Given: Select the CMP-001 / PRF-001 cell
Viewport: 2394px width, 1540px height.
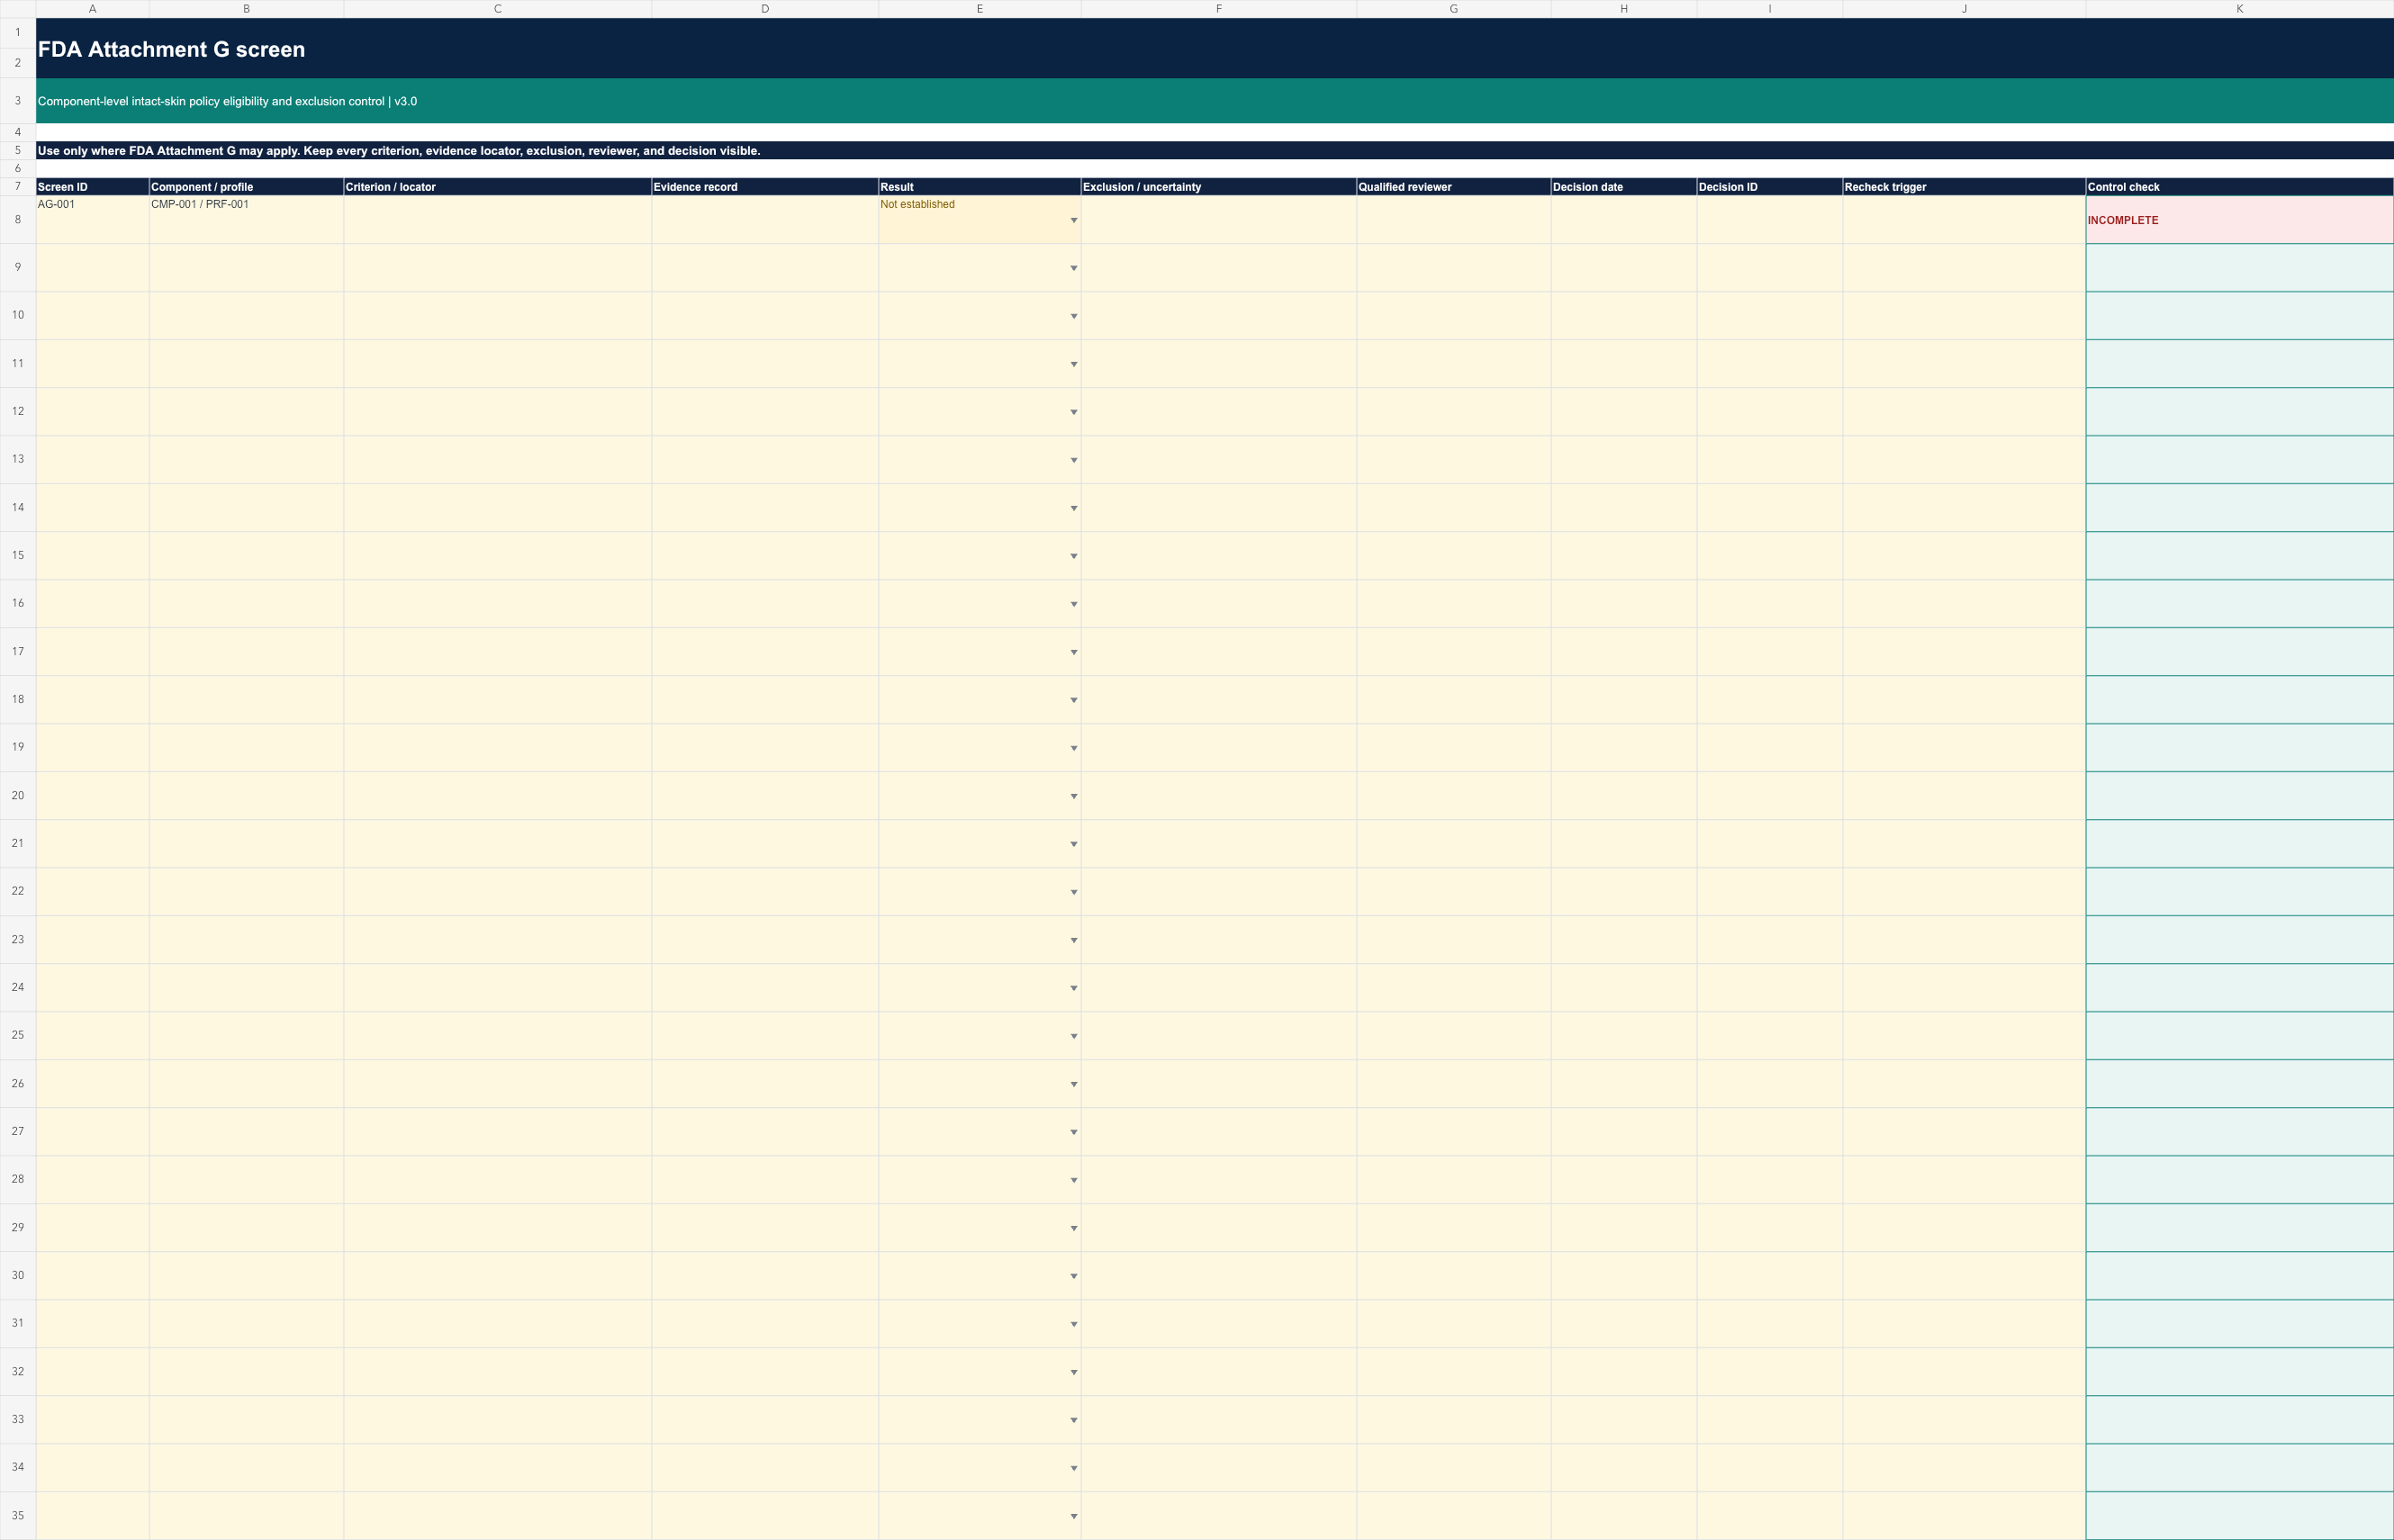Looking at the screenshot, I should (246, 220).
